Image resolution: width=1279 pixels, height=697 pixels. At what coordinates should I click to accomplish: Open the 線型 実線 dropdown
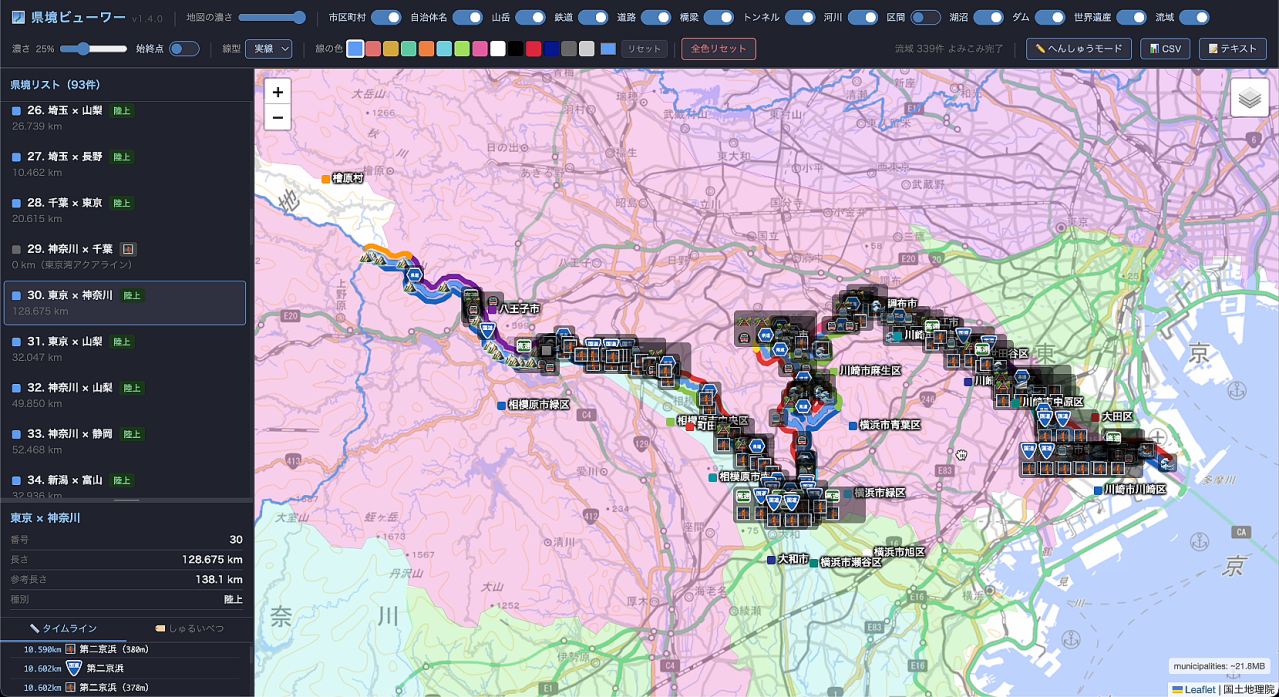tap(269, 48)
